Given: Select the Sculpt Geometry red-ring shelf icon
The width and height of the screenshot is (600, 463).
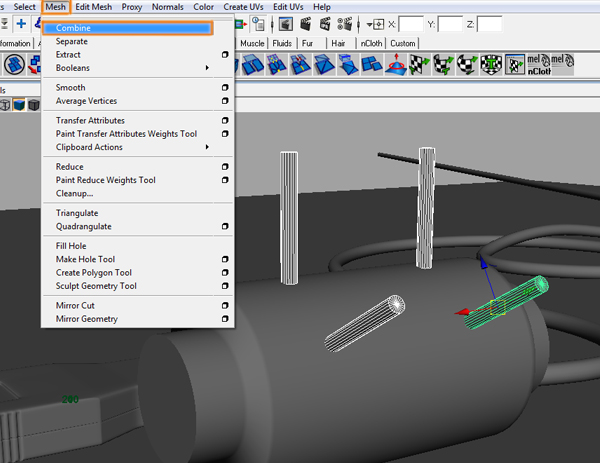Looking at the screenshot, I should point(396,64).
